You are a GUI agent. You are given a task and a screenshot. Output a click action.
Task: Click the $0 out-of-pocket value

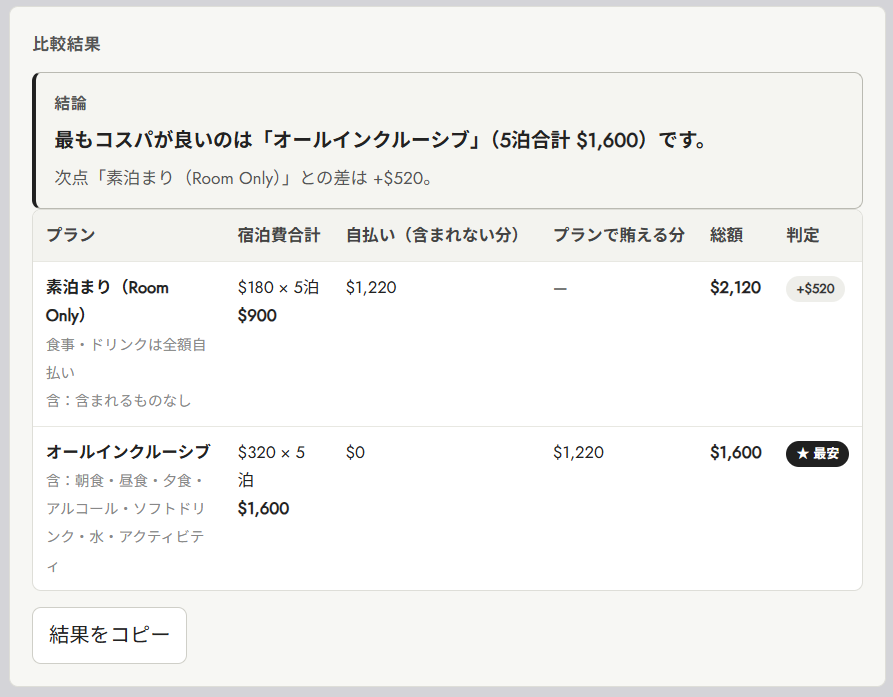click(x=355, y=453)
